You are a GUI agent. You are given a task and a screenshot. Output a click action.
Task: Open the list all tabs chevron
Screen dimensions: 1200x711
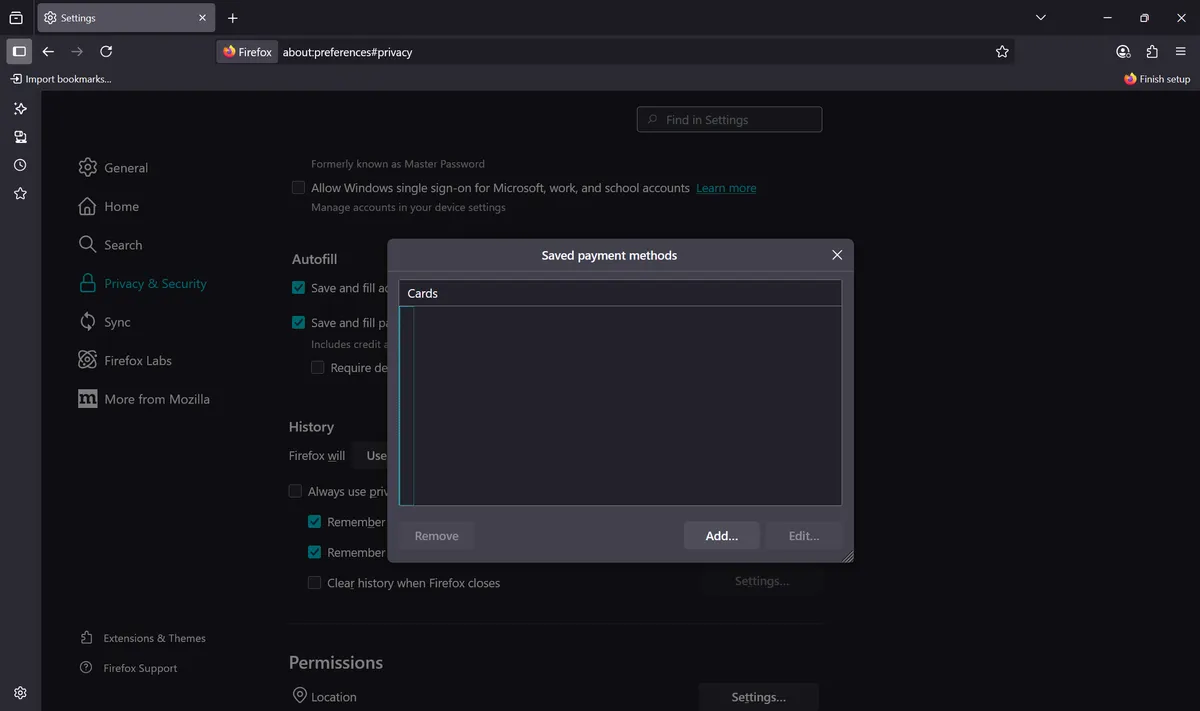click(x=1040, y=18)
